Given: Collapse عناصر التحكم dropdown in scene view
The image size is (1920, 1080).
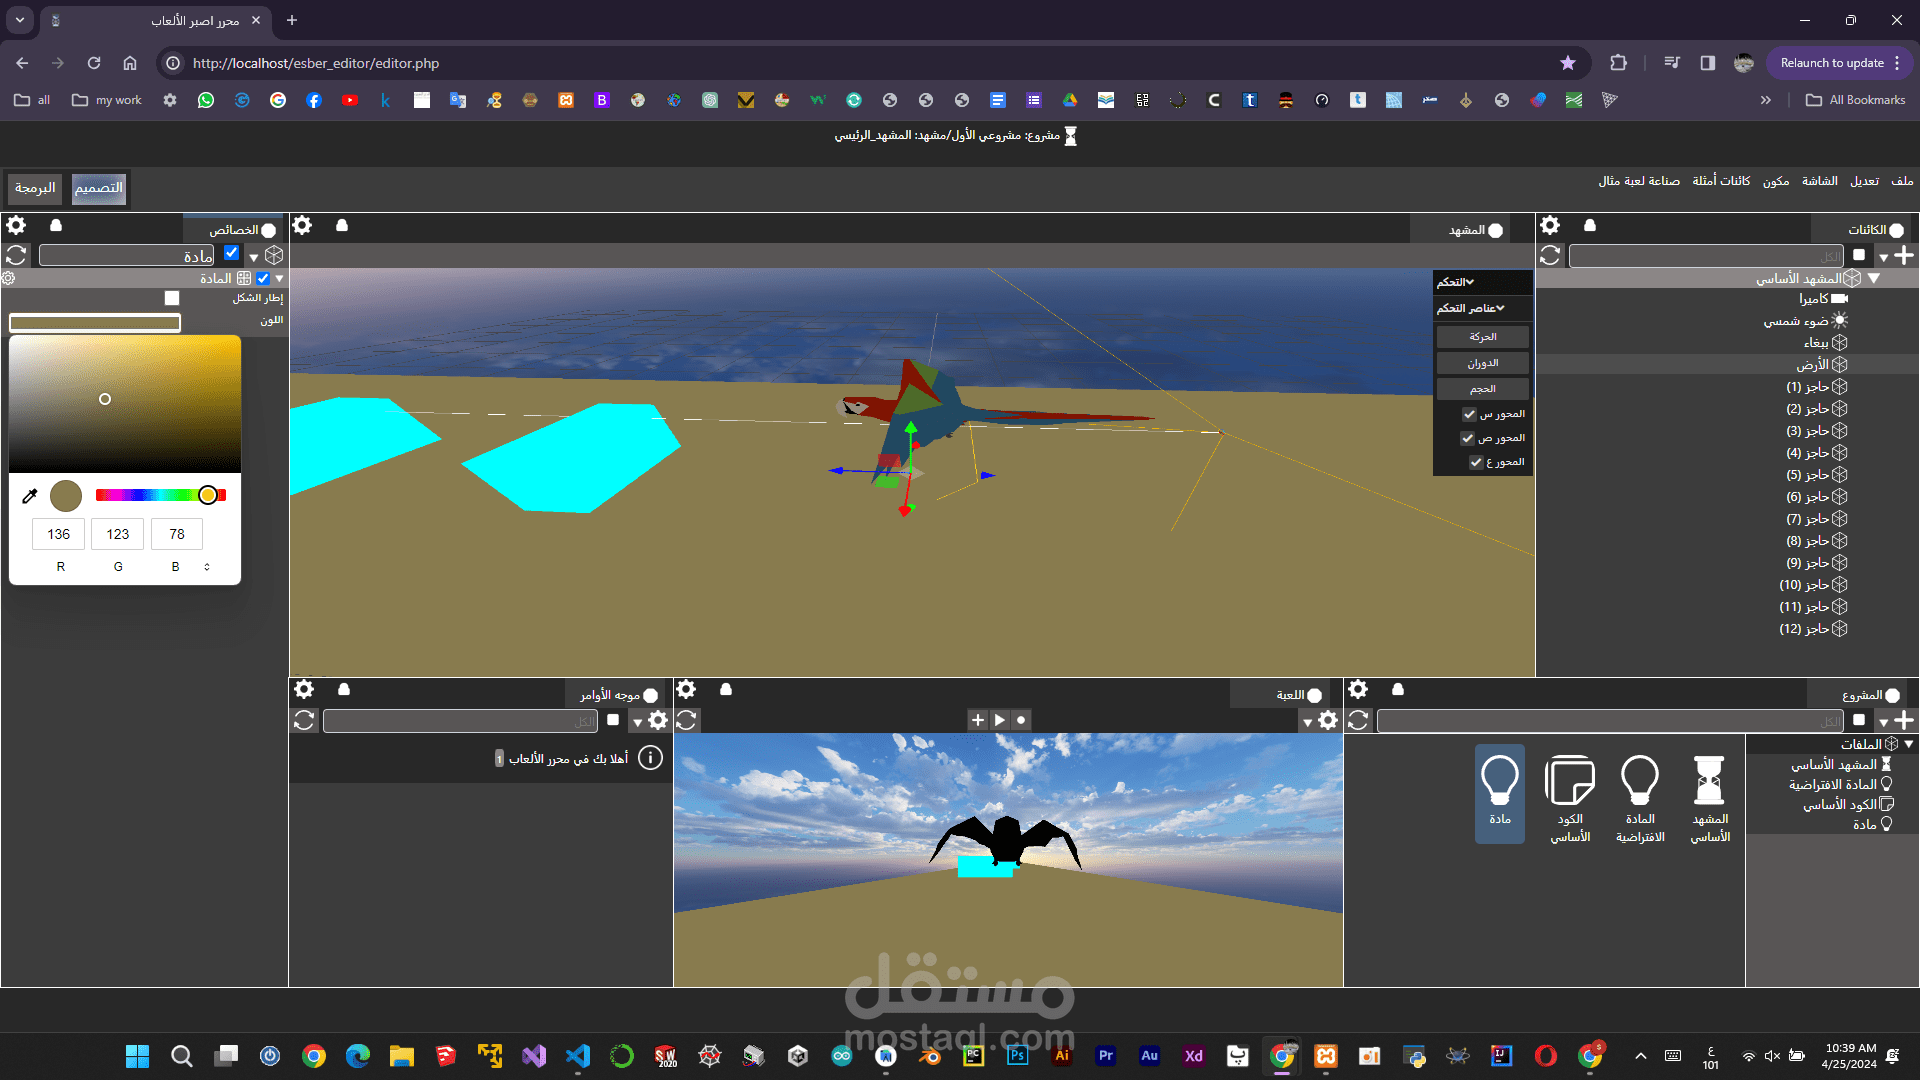Looking at the screenshot, I should click(1470, 308).
